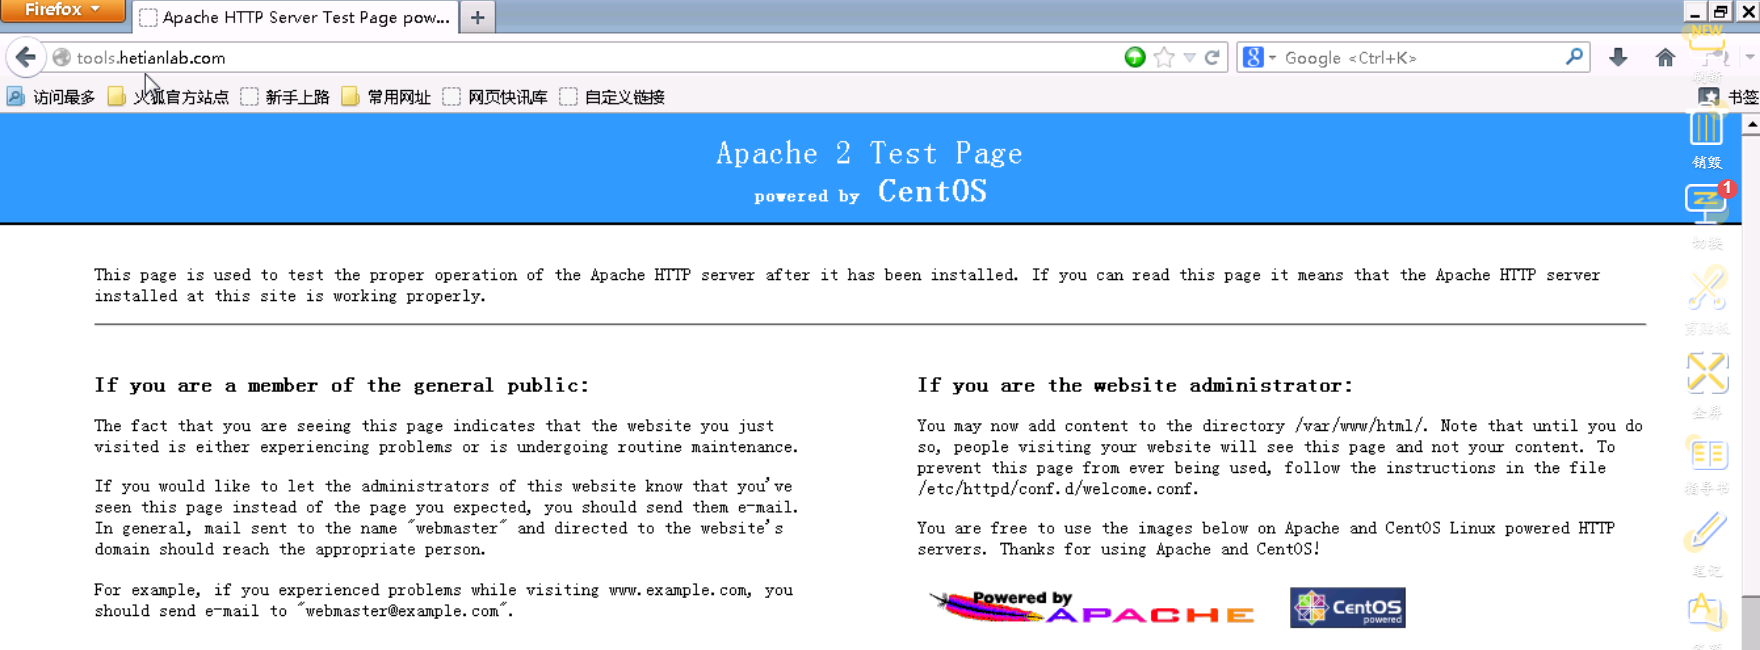Open the Firefox application menu
Viewport: 1760px width, 650px height.
[62, 10]
